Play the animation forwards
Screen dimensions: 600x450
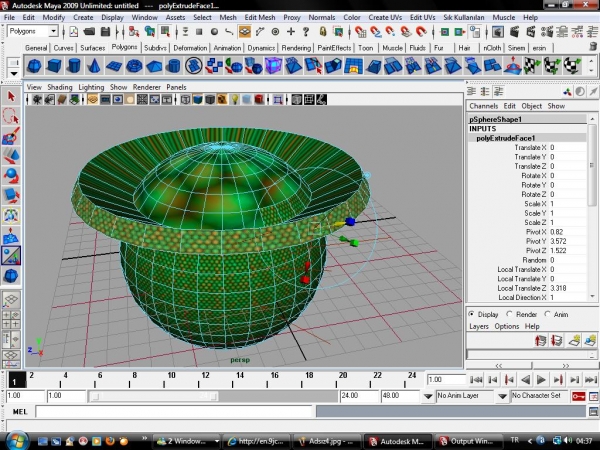(541, 380)
